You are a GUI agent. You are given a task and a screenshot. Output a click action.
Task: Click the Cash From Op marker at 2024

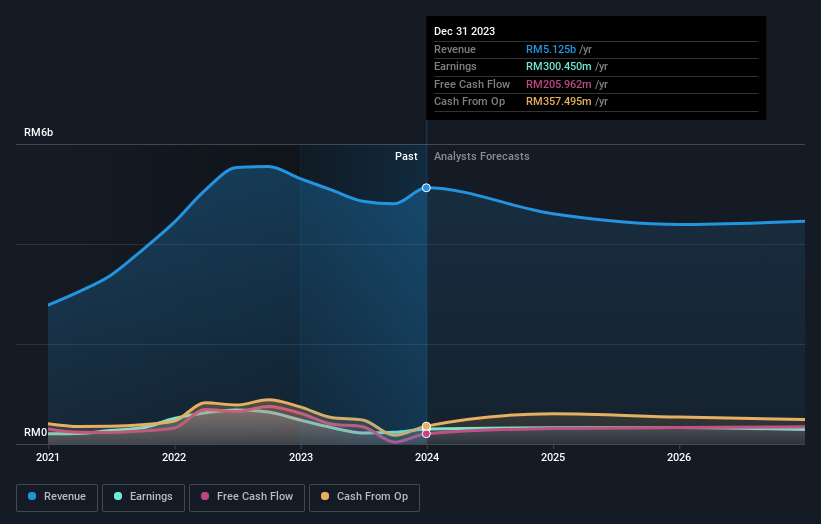(426, 426)
